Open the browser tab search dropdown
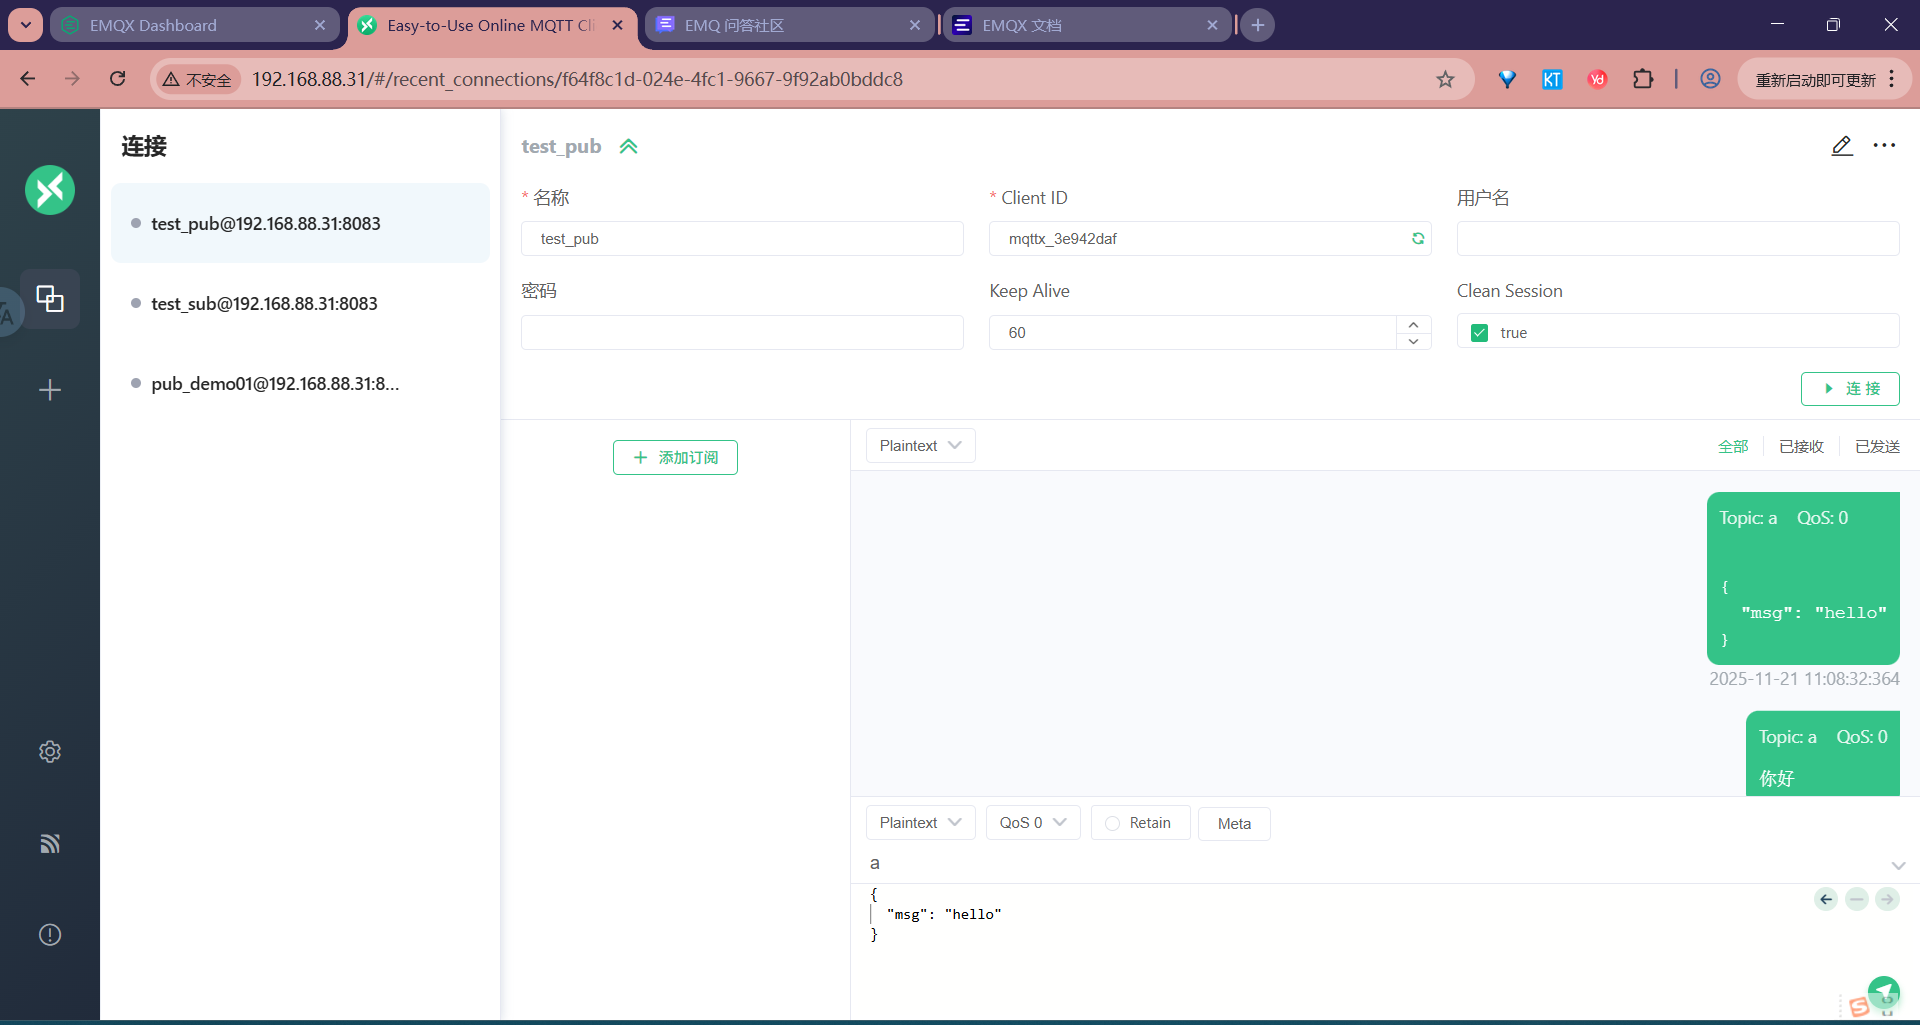The width and height of the screenshot is (1920, 1025). [x=26, y=25]
